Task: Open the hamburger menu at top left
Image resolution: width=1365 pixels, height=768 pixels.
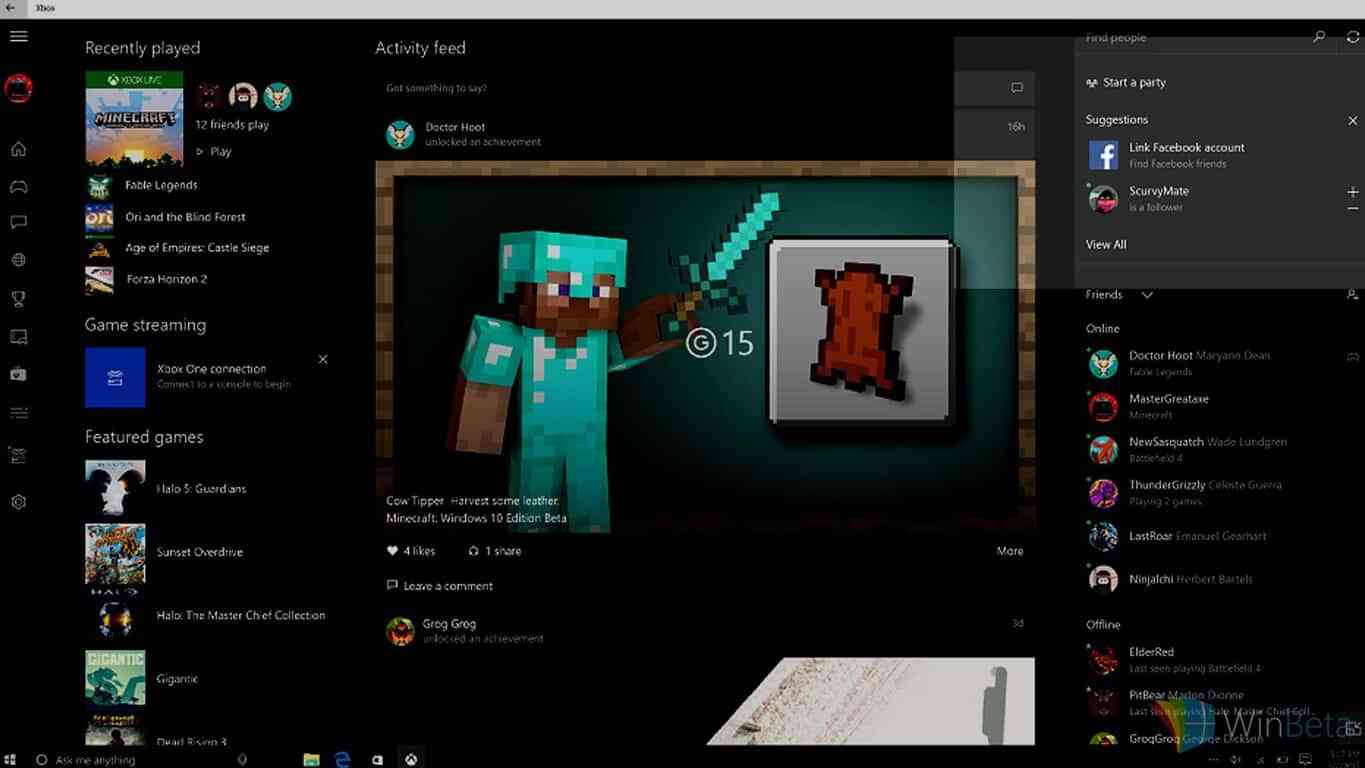Action: (18, 36)
